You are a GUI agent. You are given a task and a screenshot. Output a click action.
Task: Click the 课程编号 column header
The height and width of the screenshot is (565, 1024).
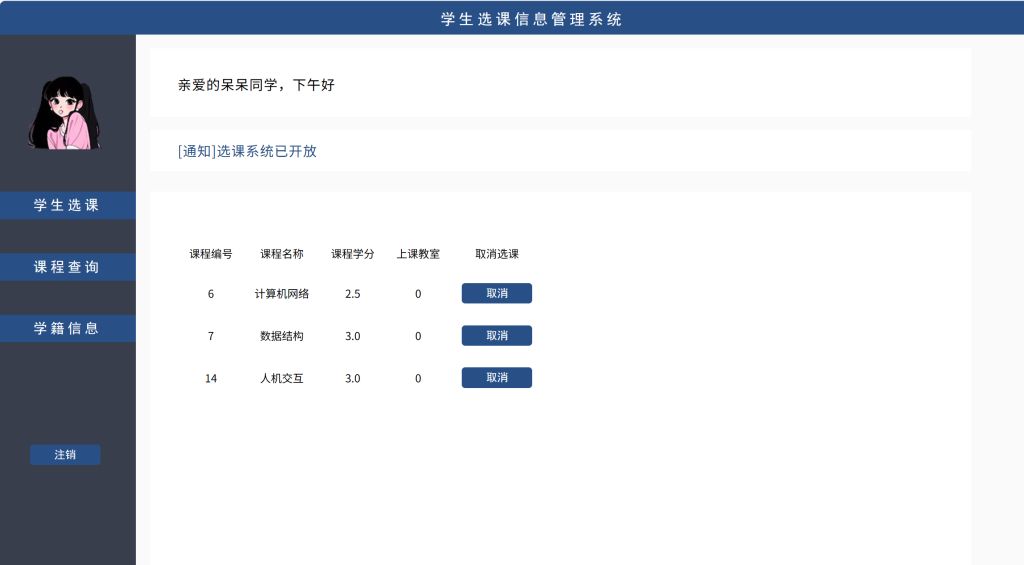(211, 254)
